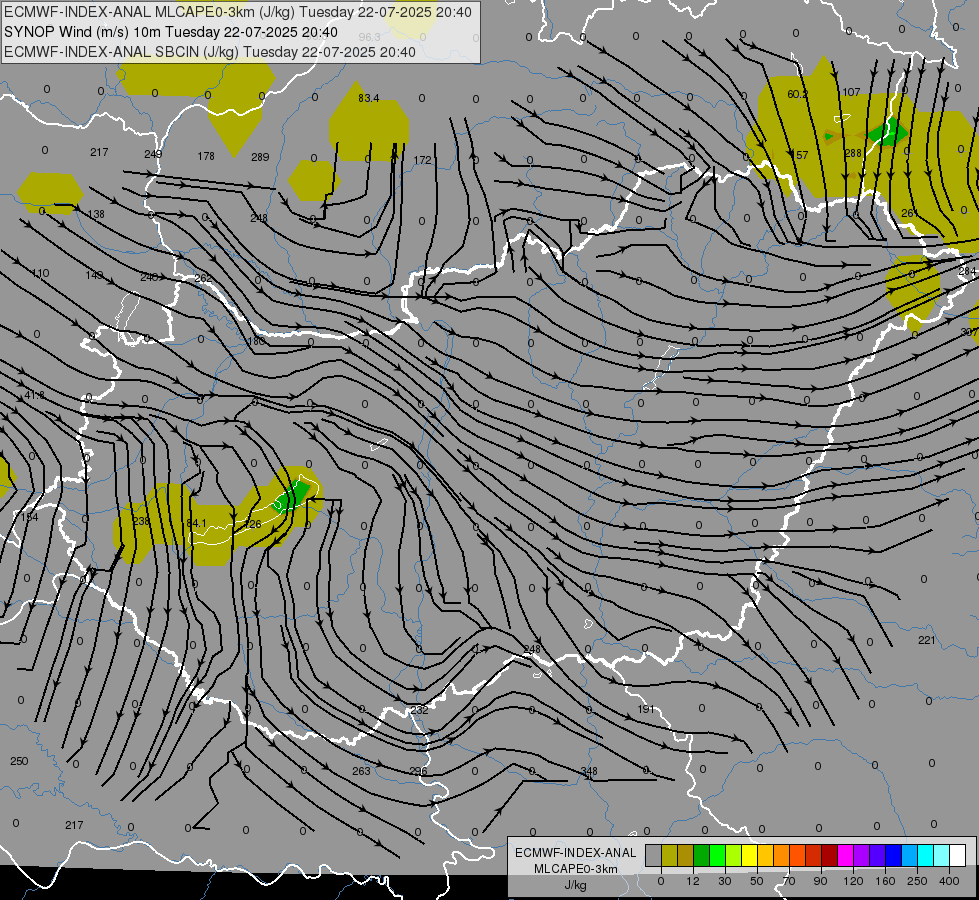The image size is (979, 900).
Task: Select the '348' map value
Action: tap(589, 772)
